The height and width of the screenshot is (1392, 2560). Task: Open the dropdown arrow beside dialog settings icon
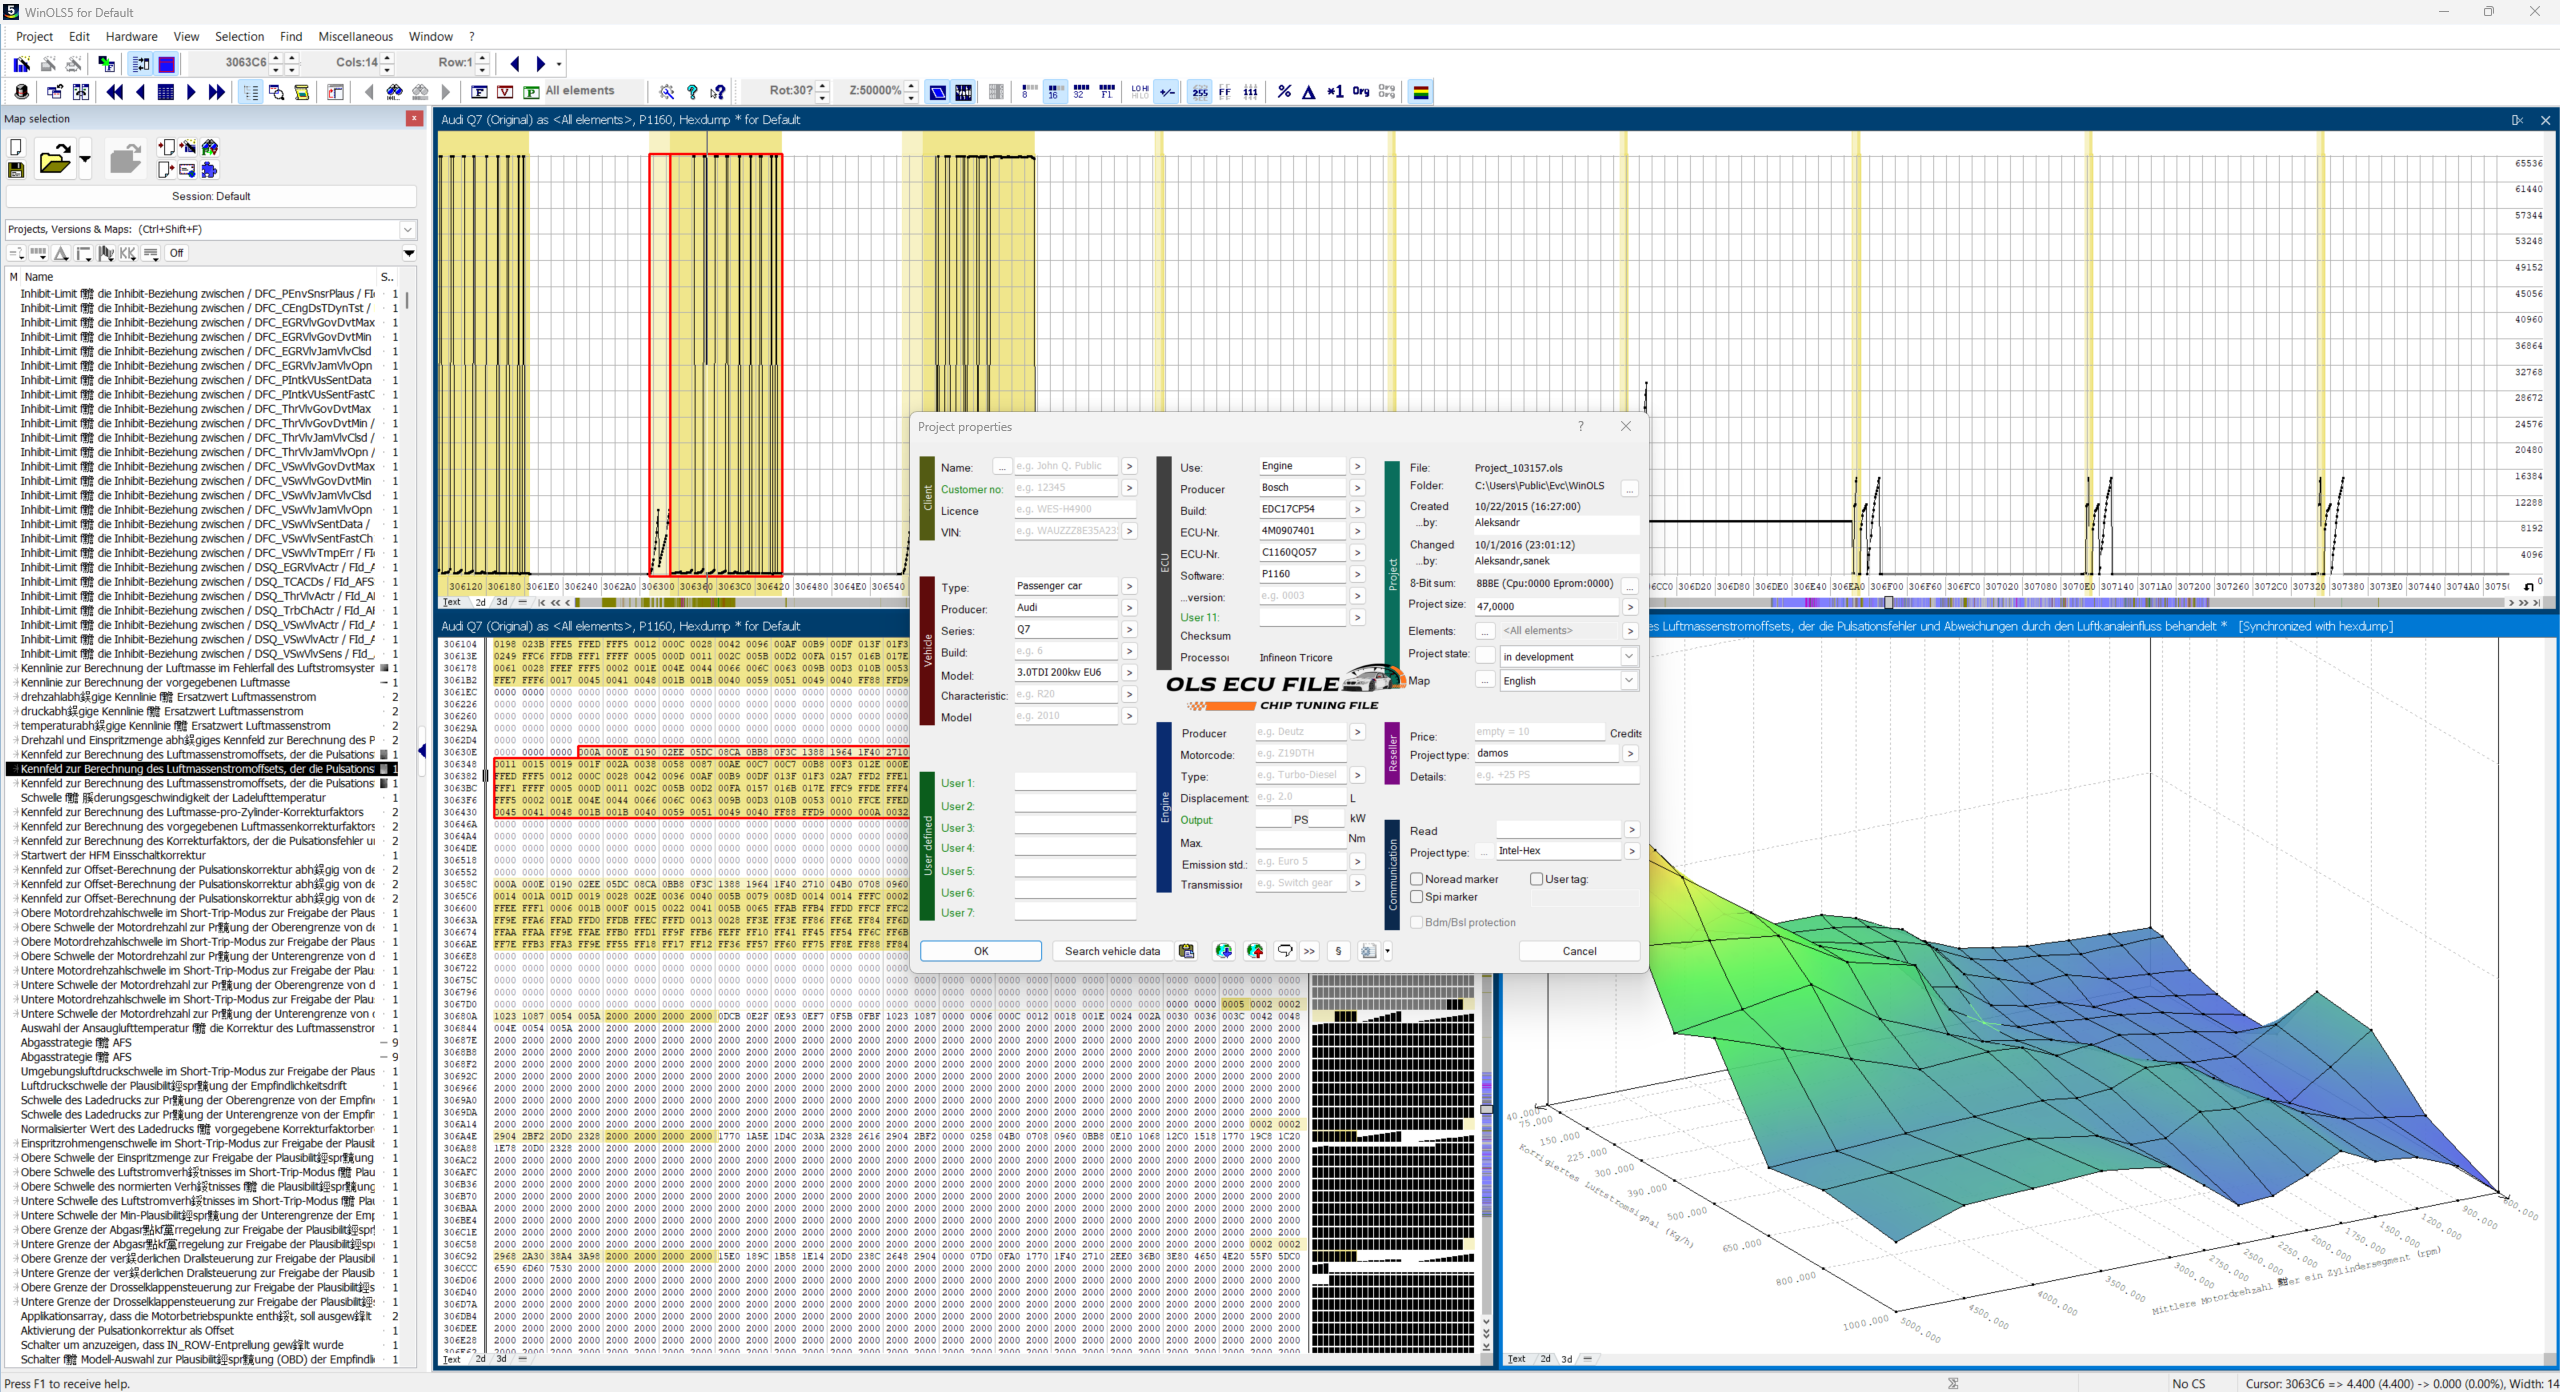(x=1387, y=951)
